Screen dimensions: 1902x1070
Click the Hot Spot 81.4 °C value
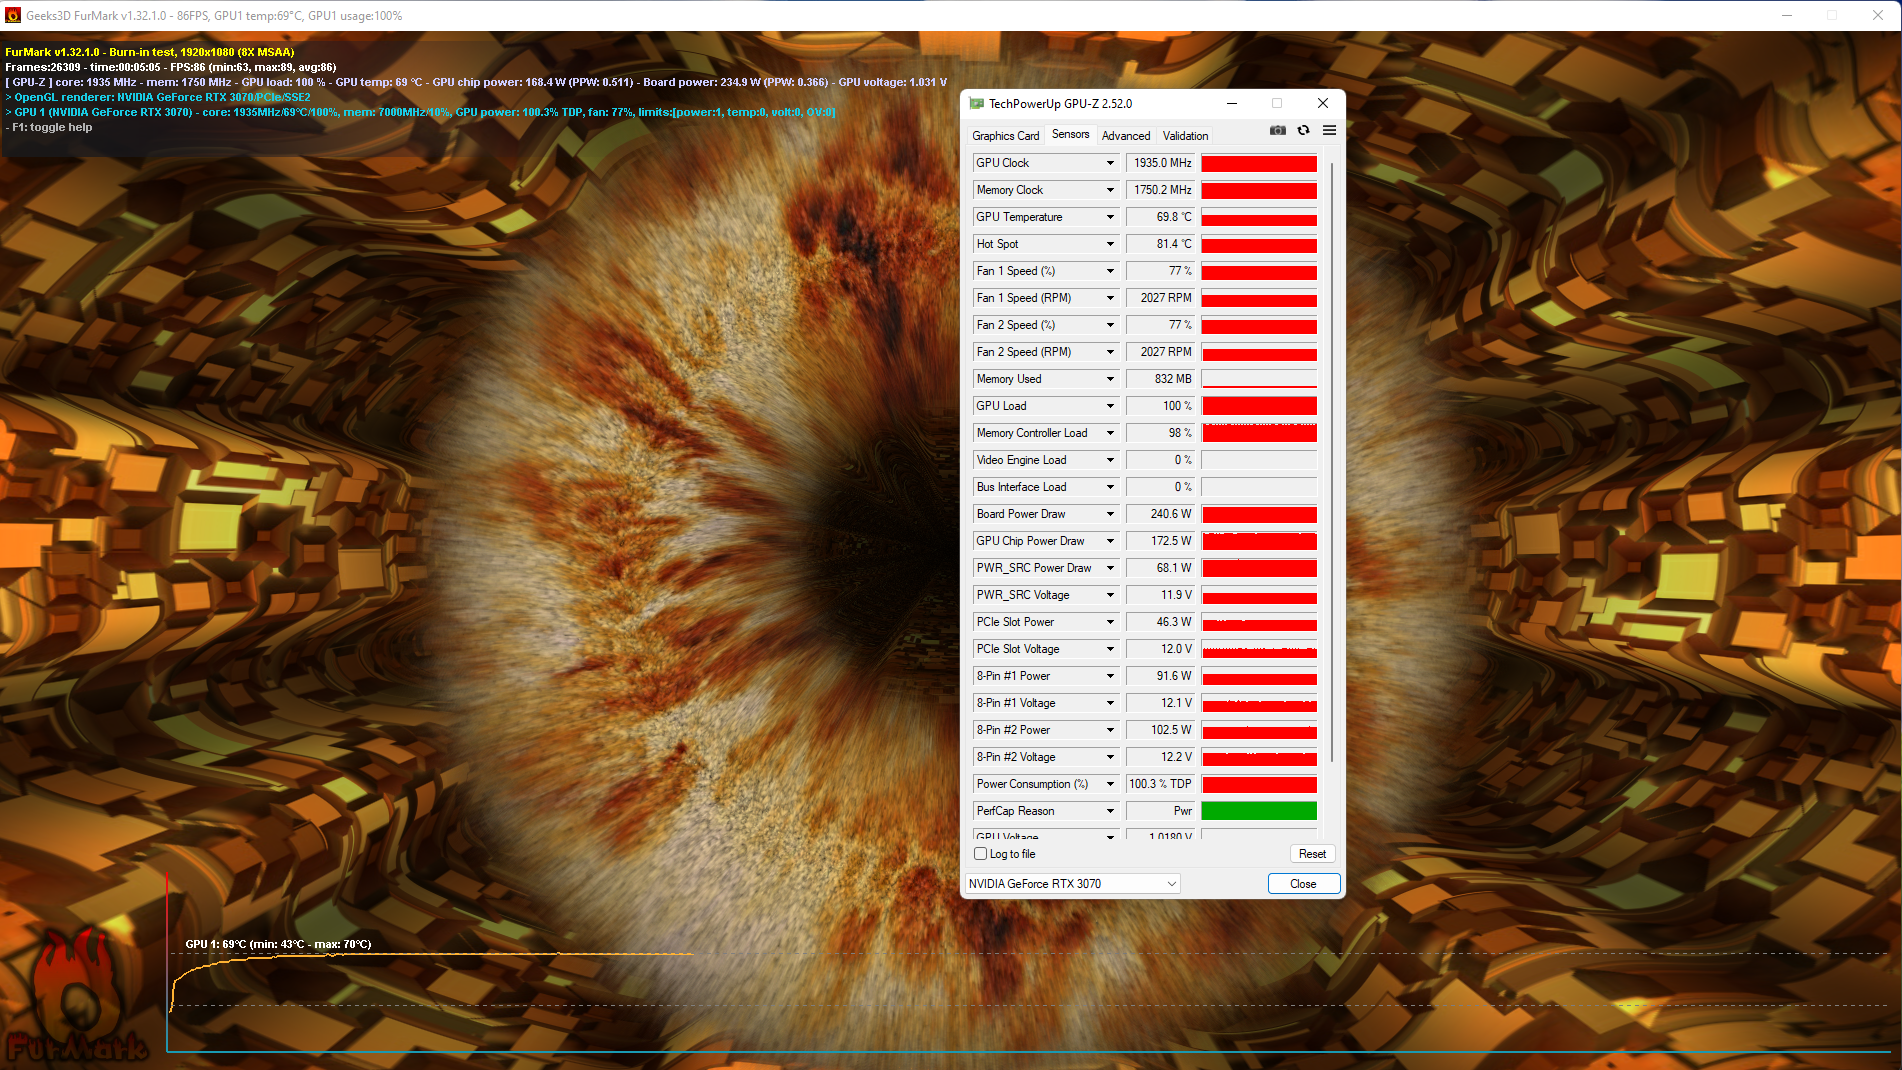click(x=1161, y=244)
